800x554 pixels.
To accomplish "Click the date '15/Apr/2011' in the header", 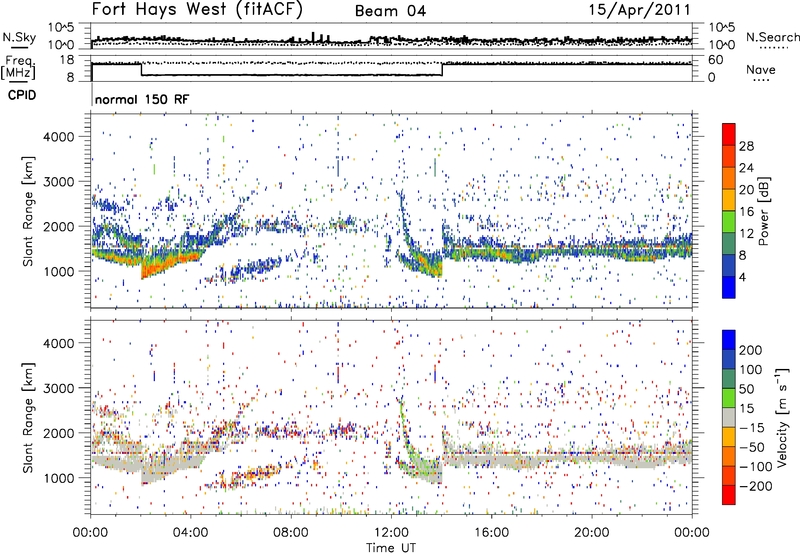I will (640, 10).
